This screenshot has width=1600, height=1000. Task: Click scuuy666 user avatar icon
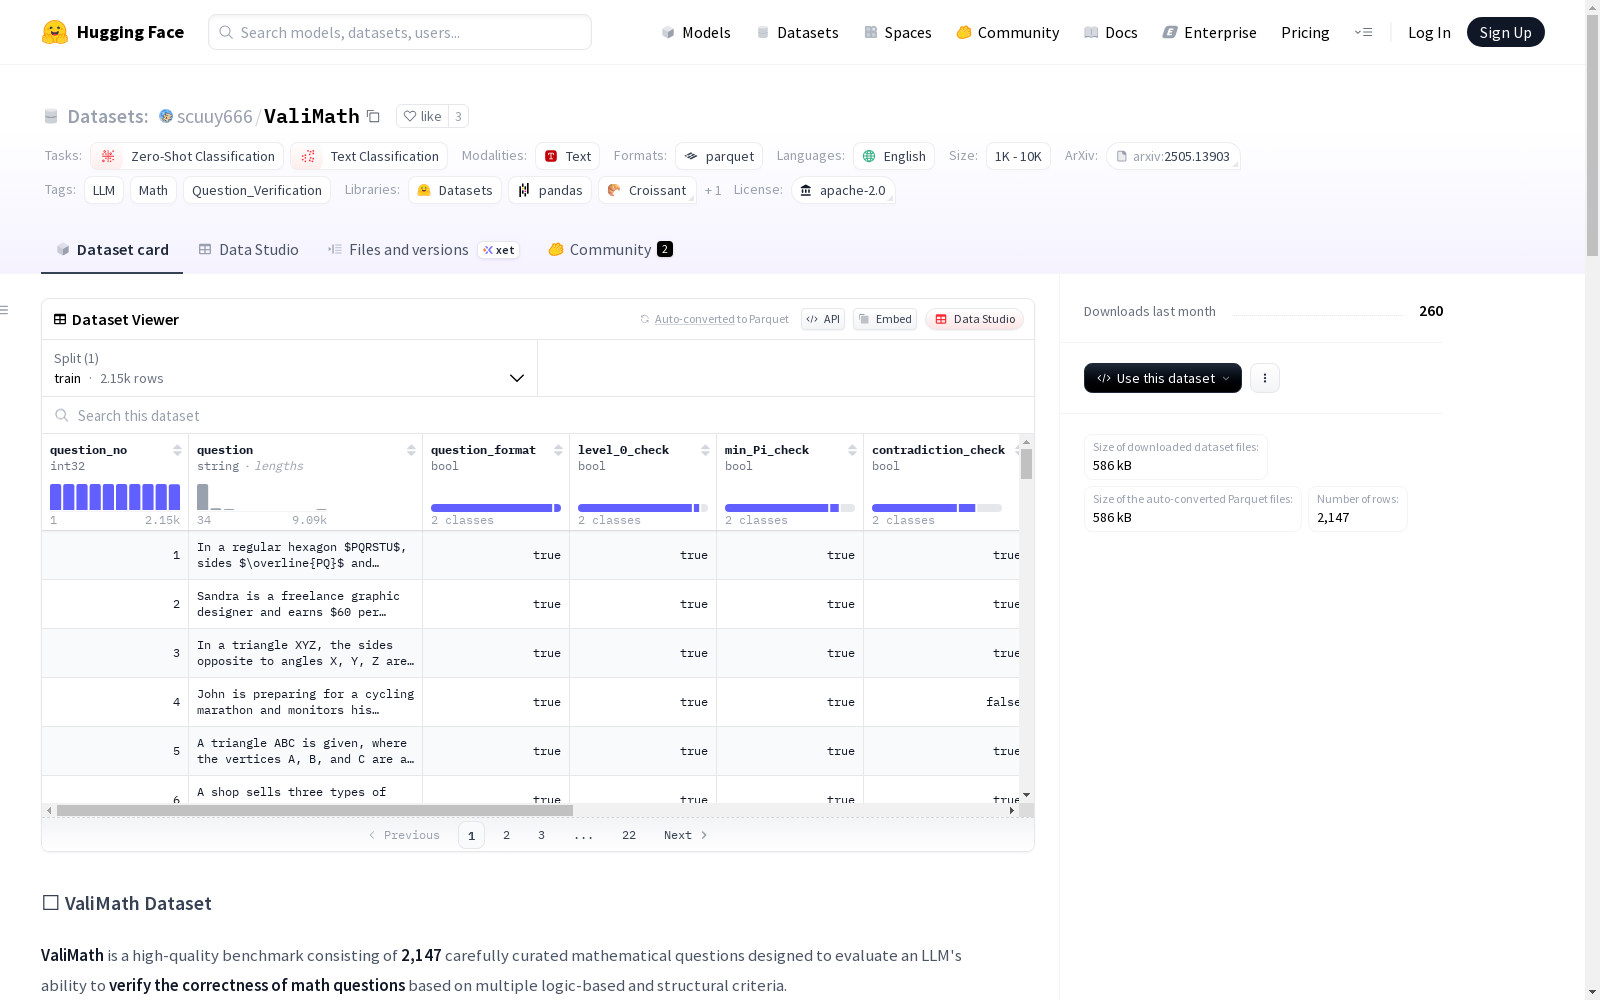166,116
